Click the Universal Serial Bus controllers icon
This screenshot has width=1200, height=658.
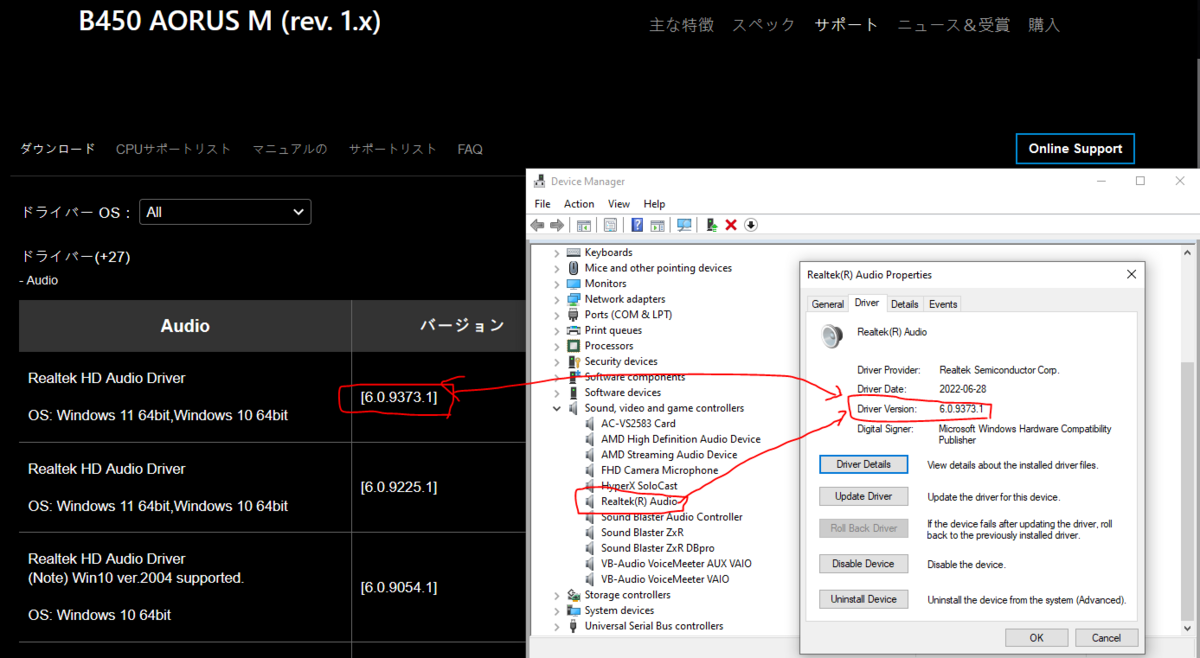(x=574, y=626)
